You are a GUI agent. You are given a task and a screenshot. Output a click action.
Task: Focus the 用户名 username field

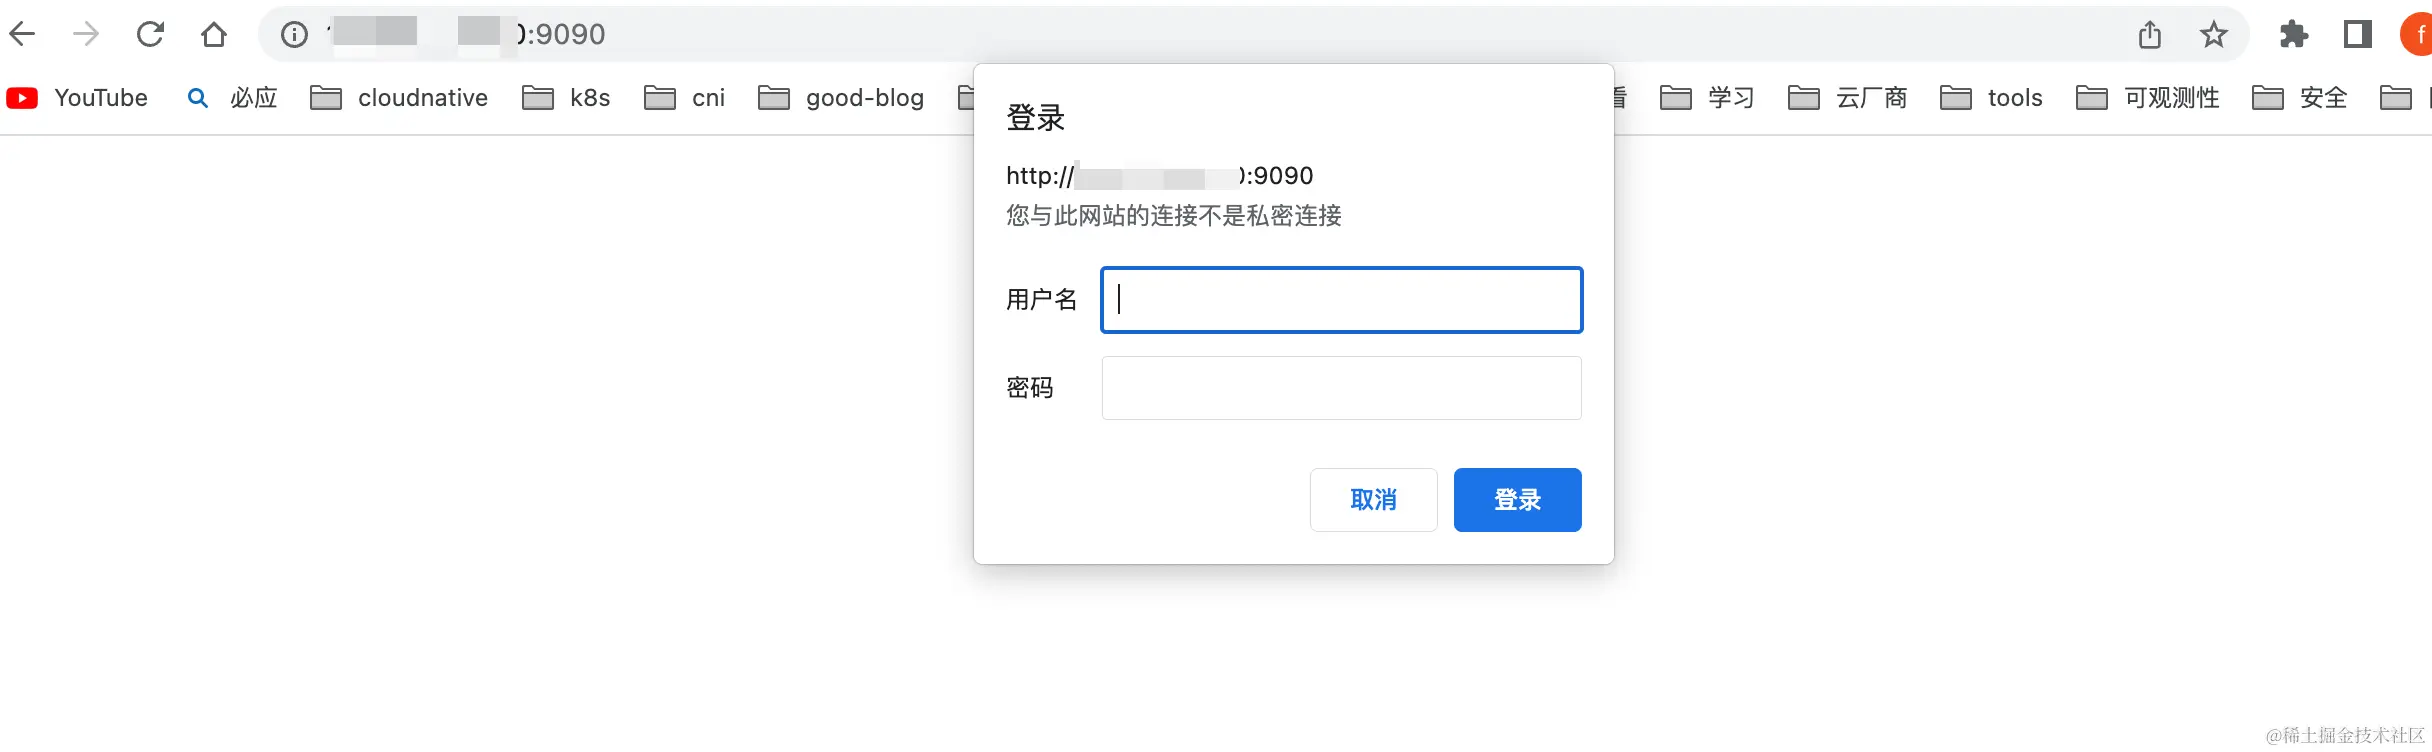click(1341, 300)
